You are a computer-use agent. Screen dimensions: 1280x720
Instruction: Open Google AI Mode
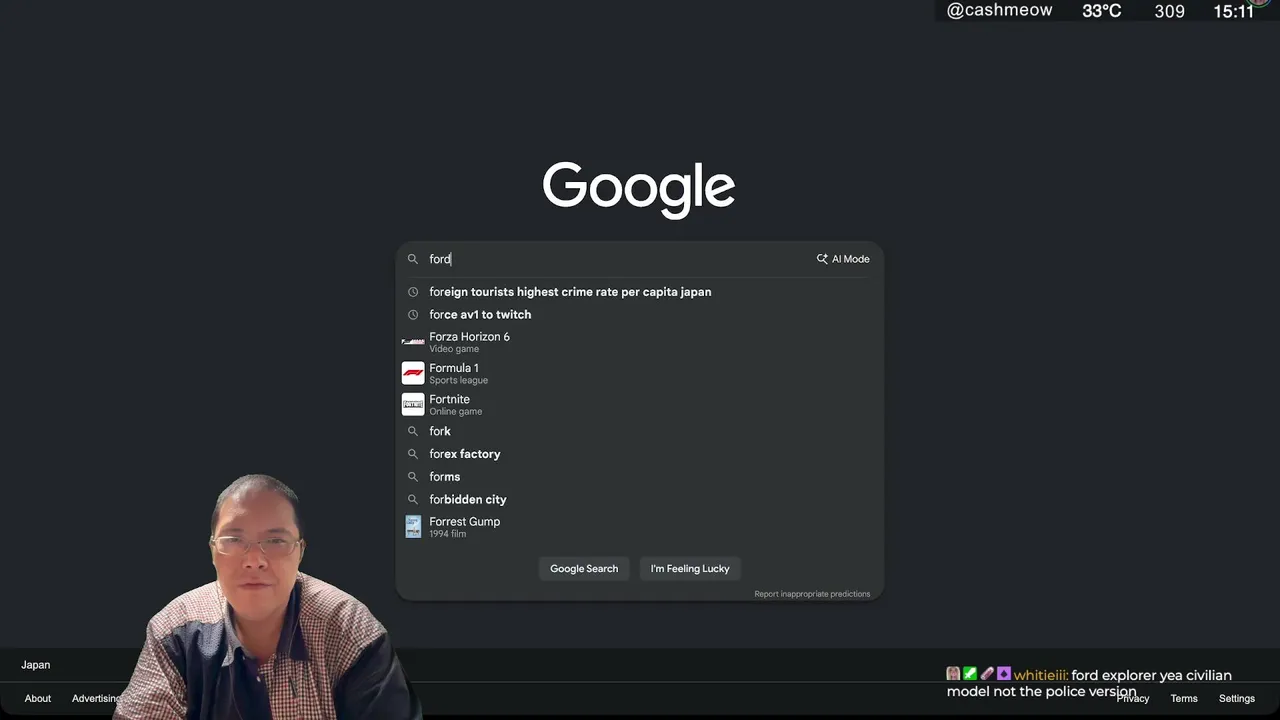tap(843, 259)
